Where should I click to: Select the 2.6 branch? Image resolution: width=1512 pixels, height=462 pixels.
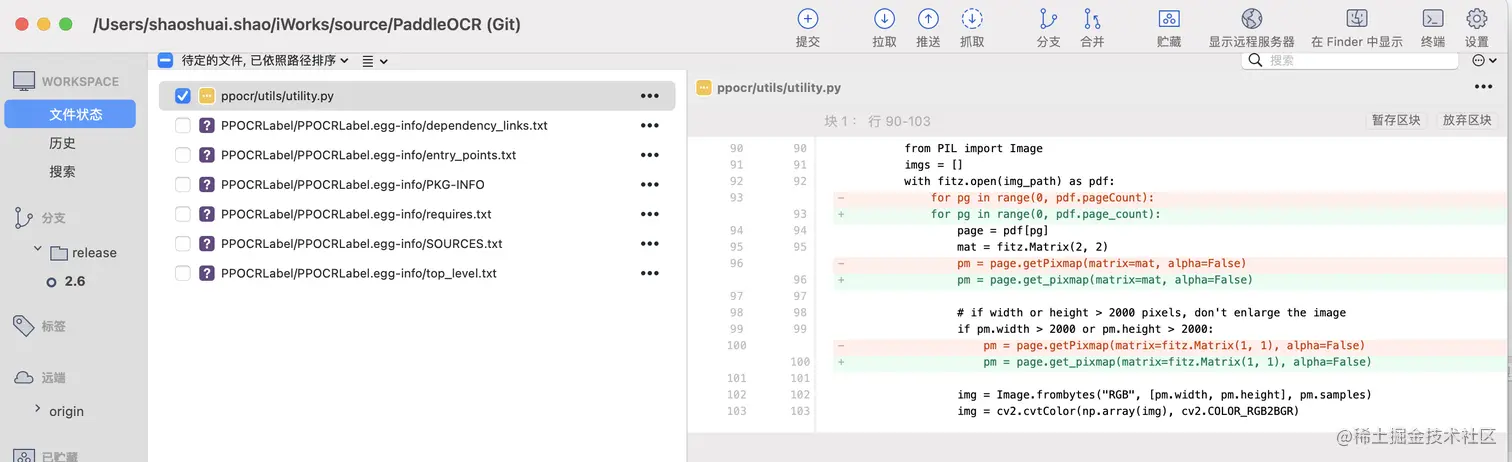click(x=75, y=281)
